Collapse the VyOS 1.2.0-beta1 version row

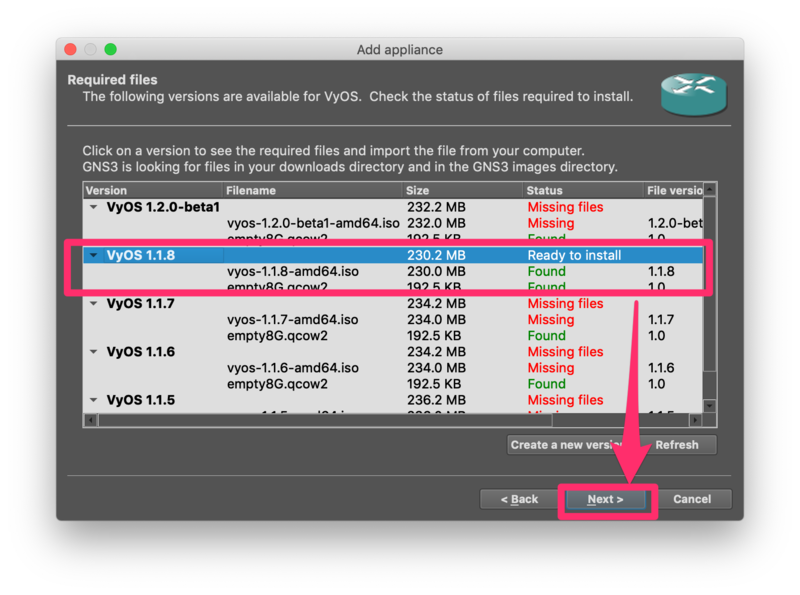point(93,207)
